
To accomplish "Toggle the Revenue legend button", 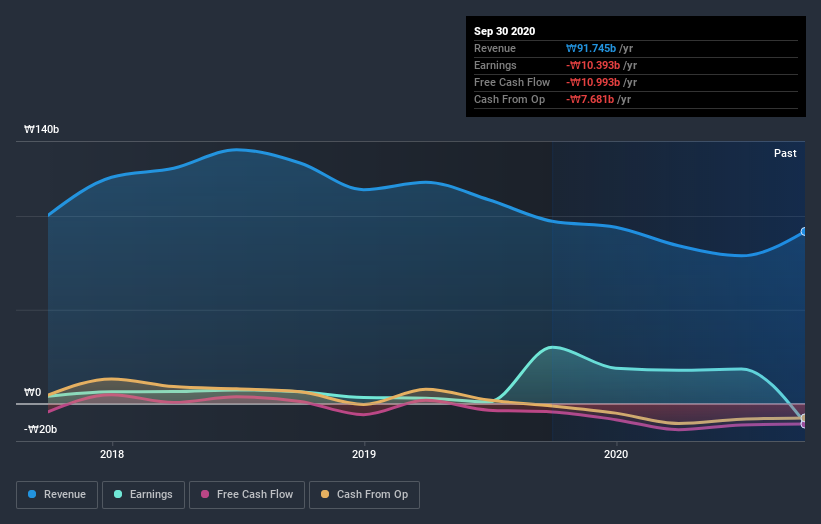I will click(57, 495).
